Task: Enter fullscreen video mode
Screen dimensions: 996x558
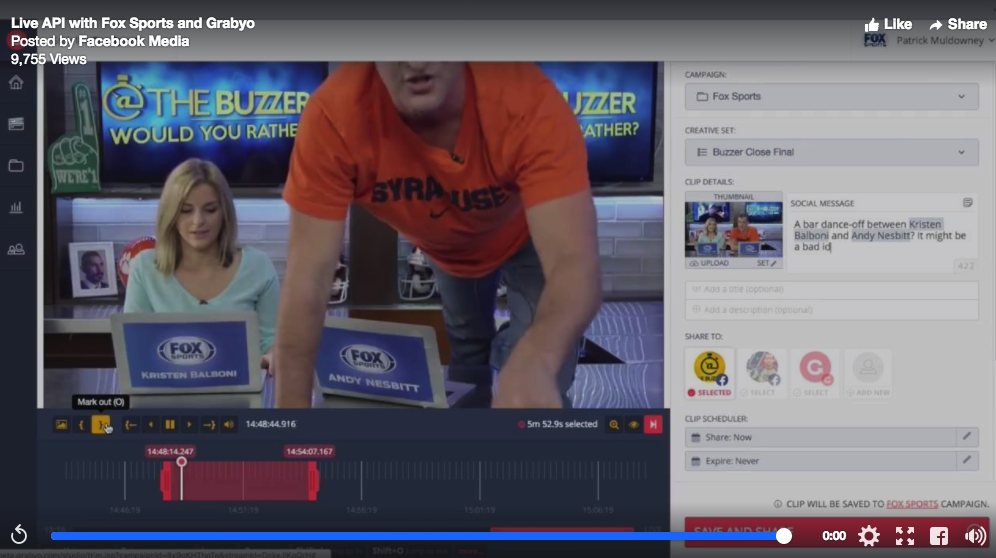Action: (x=905, y=536)
